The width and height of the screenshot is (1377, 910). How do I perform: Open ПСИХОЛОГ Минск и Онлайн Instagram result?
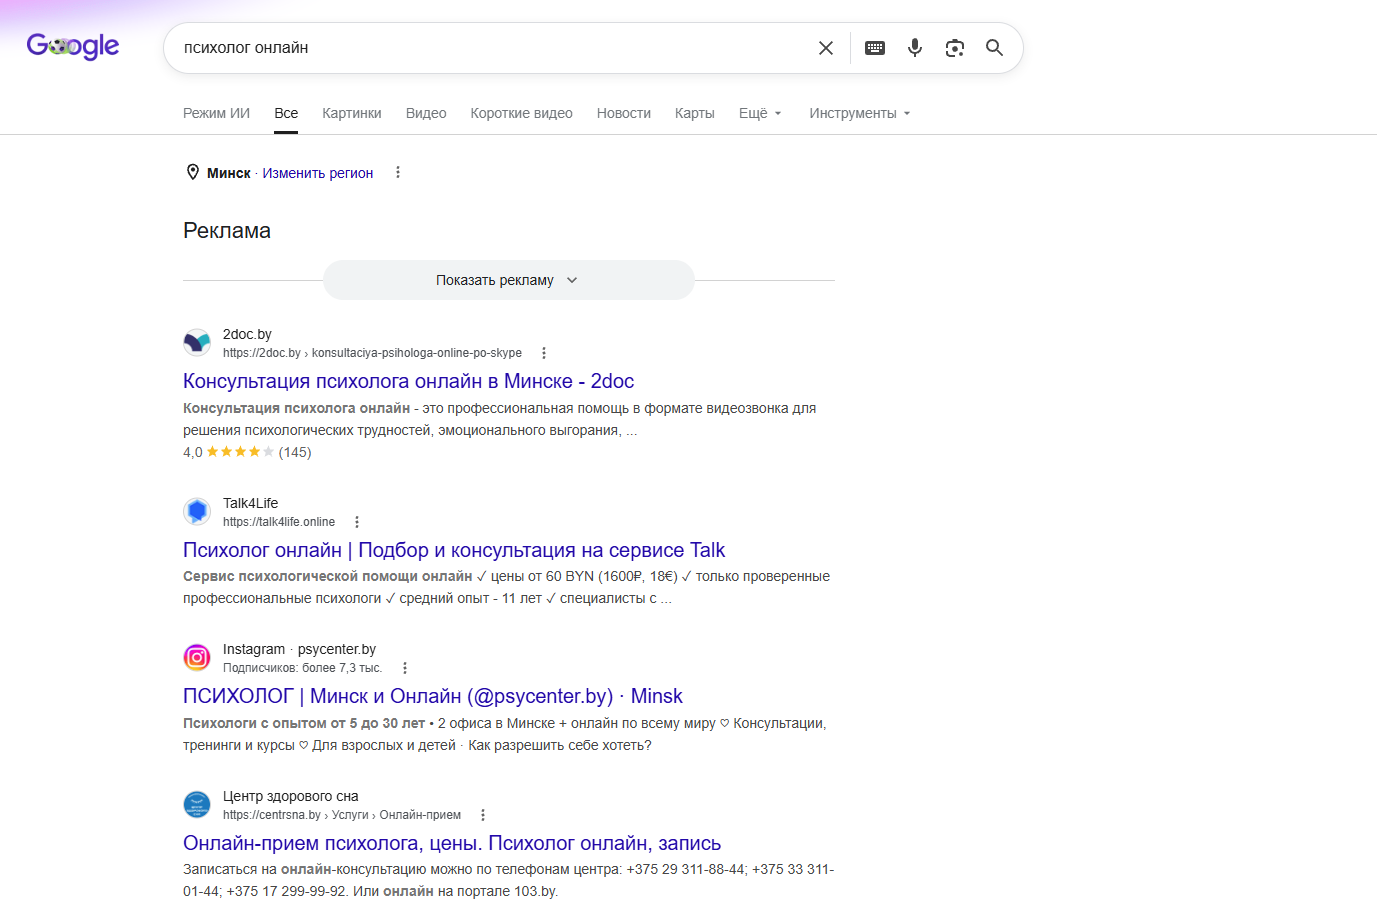433,696
